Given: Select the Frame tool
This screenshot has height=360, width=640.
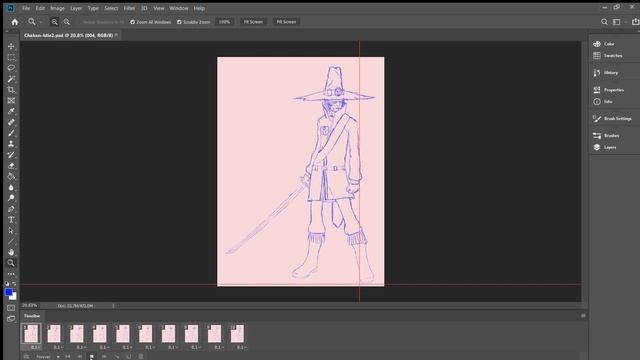Looking at the screenshot, I should click(x=11, y=100).
